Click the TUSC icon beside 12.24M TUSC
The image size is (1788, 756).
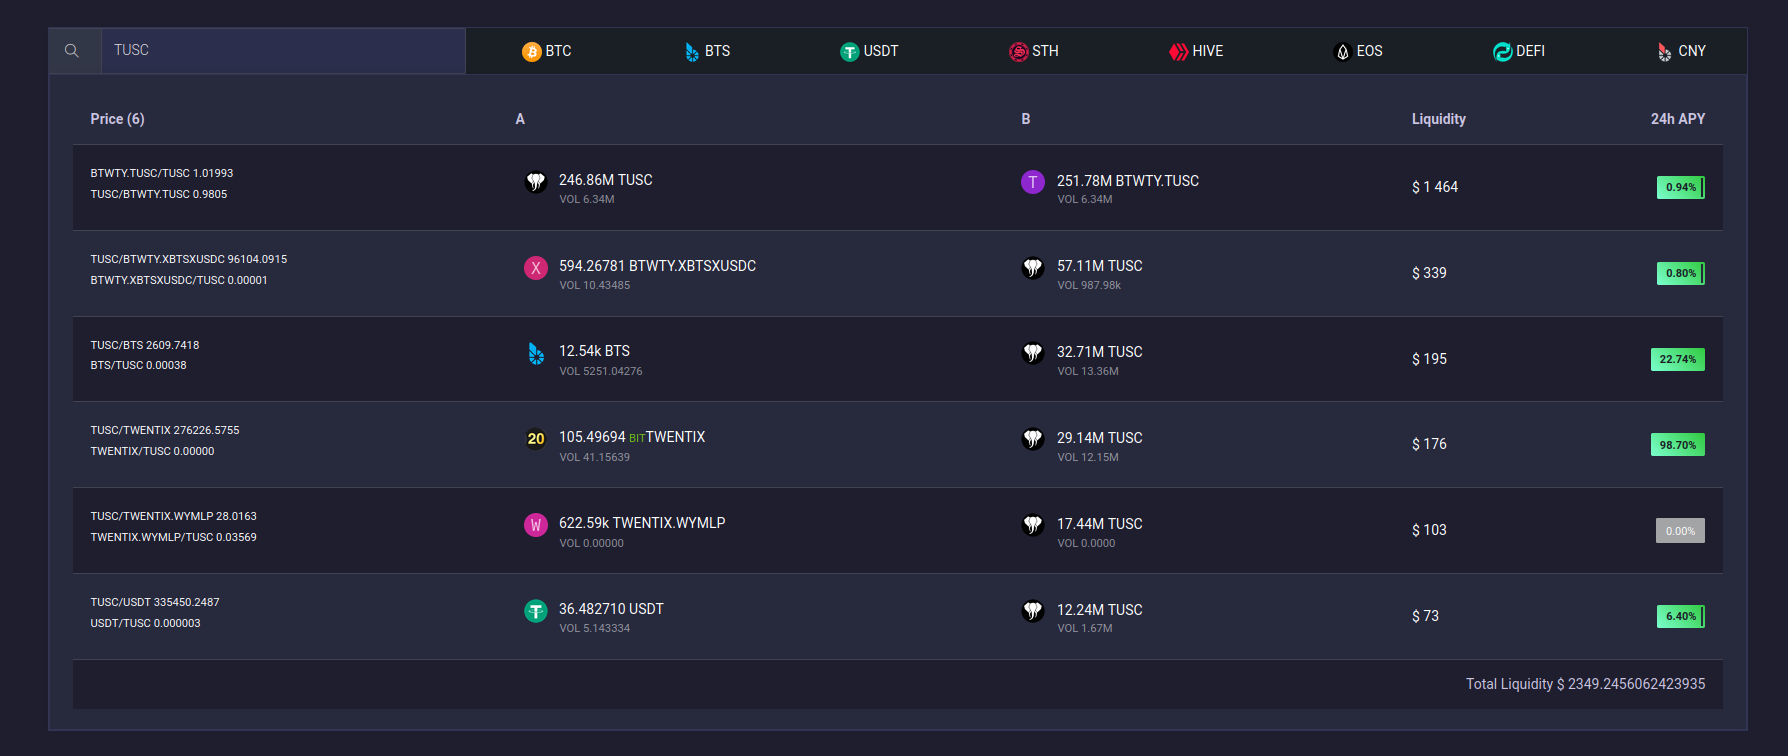1033,611
